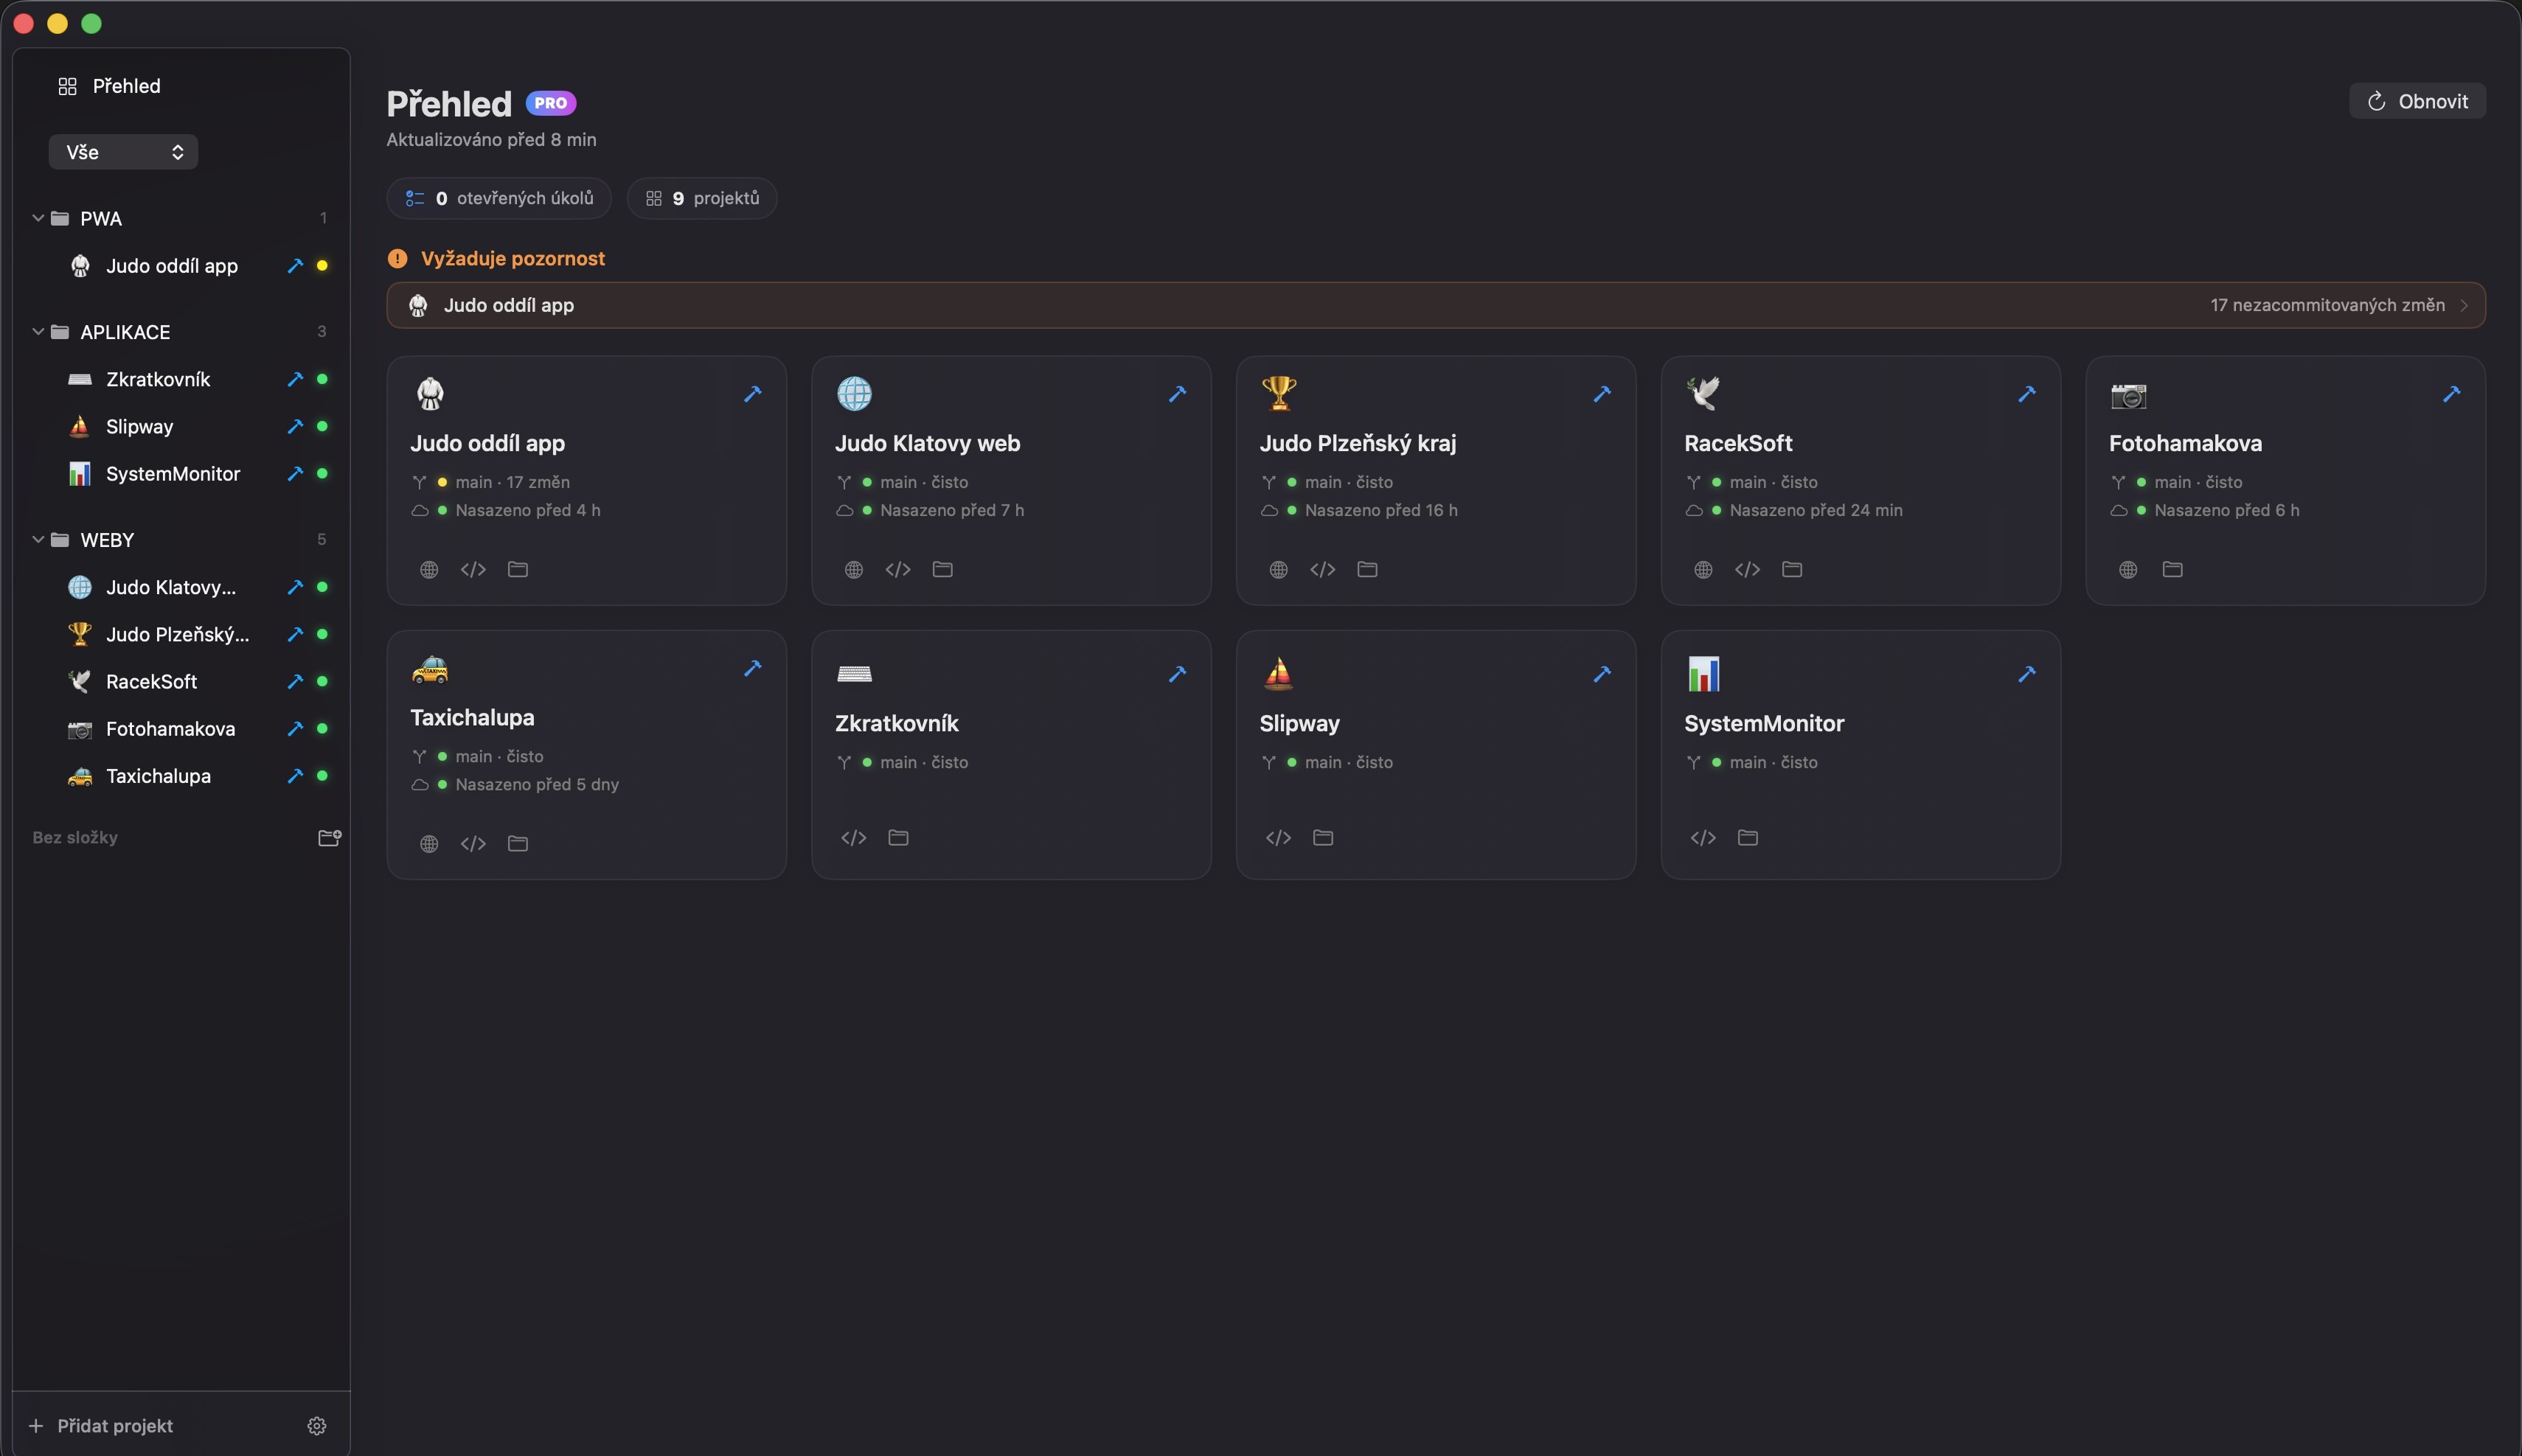Open the Zkratkovník project card title
The width and height of the screenshot is (2522, 1456).
[x=896, y=723]
